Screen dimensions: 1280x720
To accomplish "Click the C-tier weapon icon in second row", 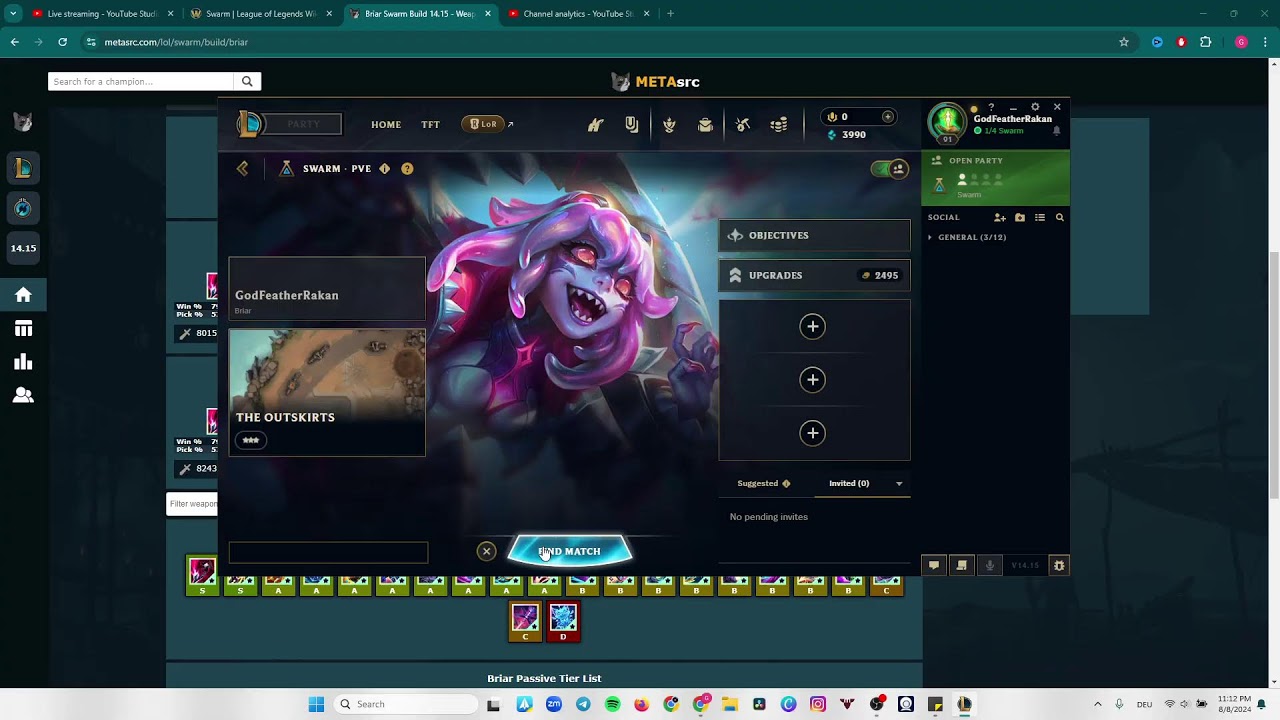I will coord(525,621).
